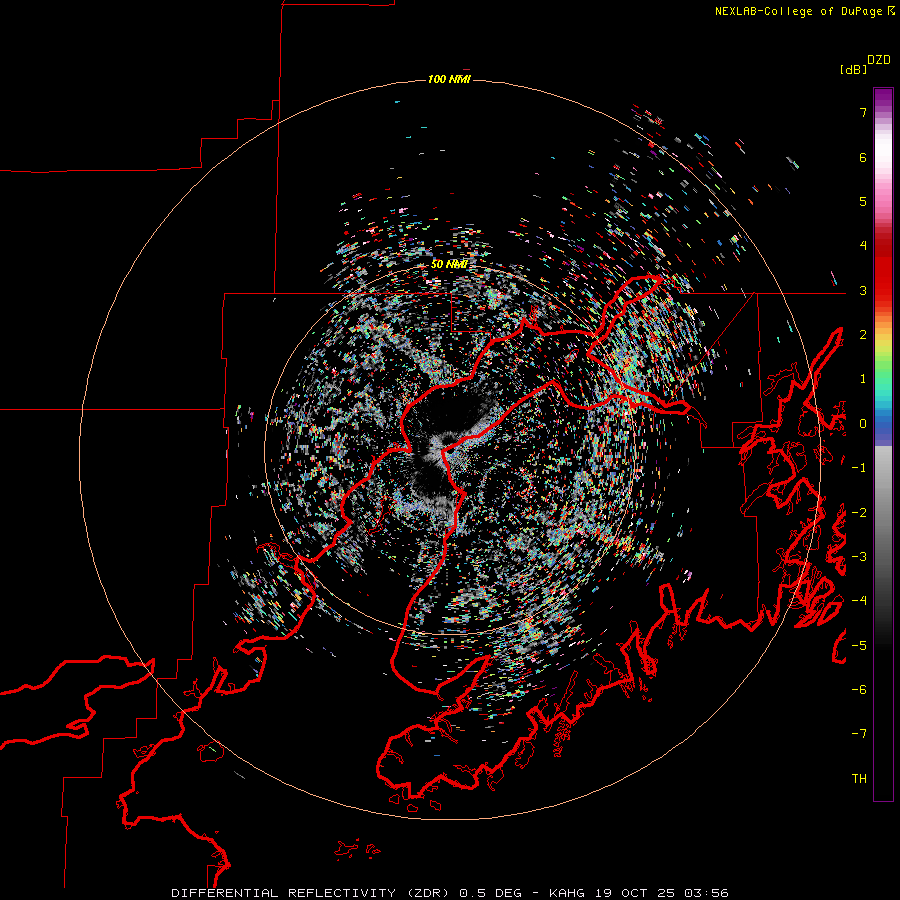Click the -3 scale value

point(859,557)
